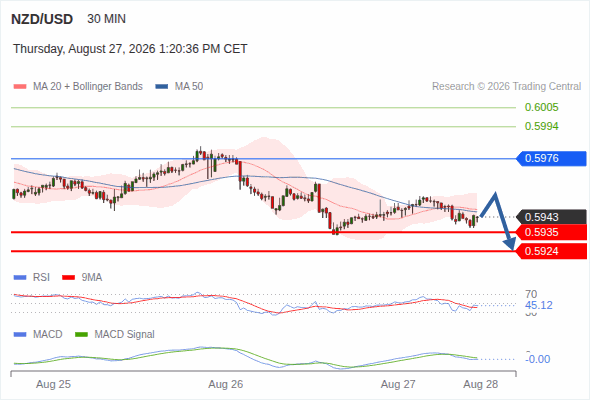Click the MA 20 + Bollinger Bands legend label
Viewport: 590px width, 400px height.
tap(88, 87)
